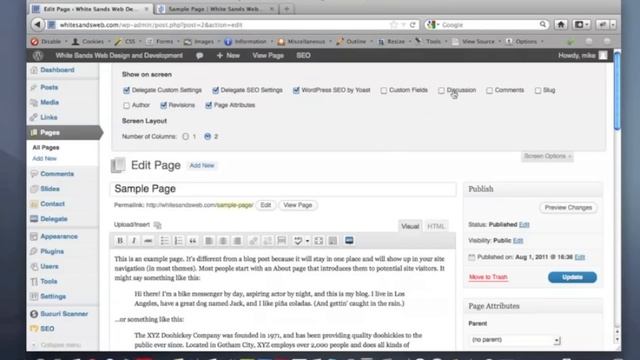Align text right in editor
This screenshot has height=360, width=640.
[x=237, y=241]
